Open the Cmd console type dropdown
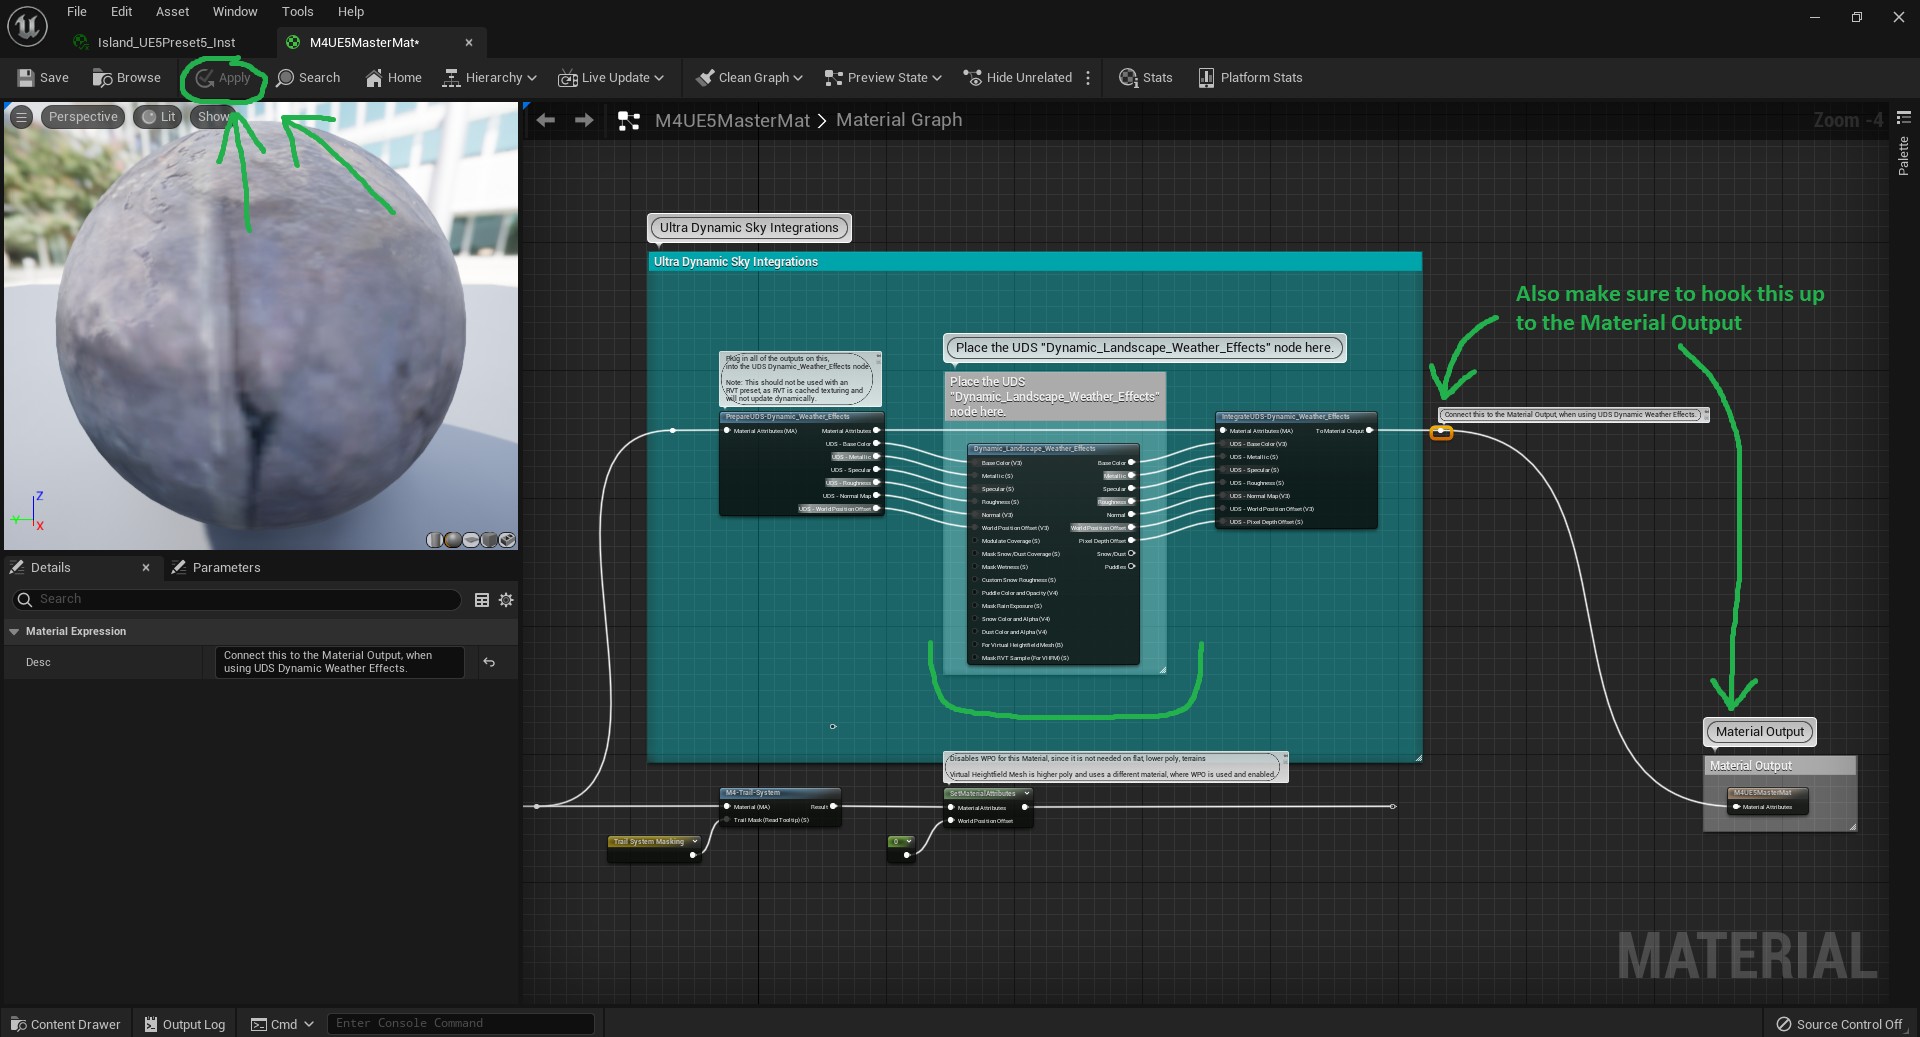The image size is (1920, 1037). click(282, 1024)
